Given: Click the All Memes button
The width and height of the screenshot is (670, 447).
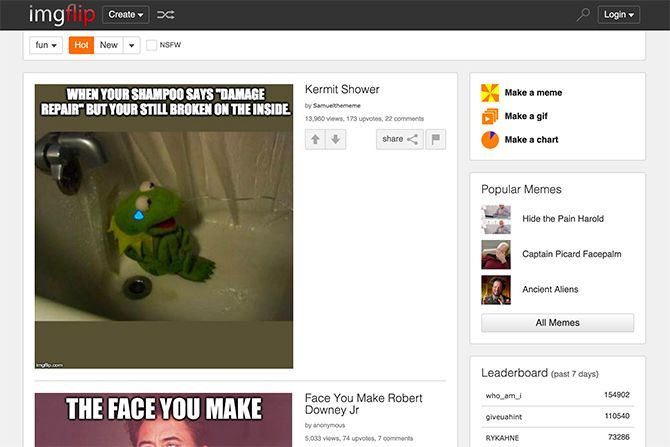Looking at the screenshot, I should click(x=557, y=323).
